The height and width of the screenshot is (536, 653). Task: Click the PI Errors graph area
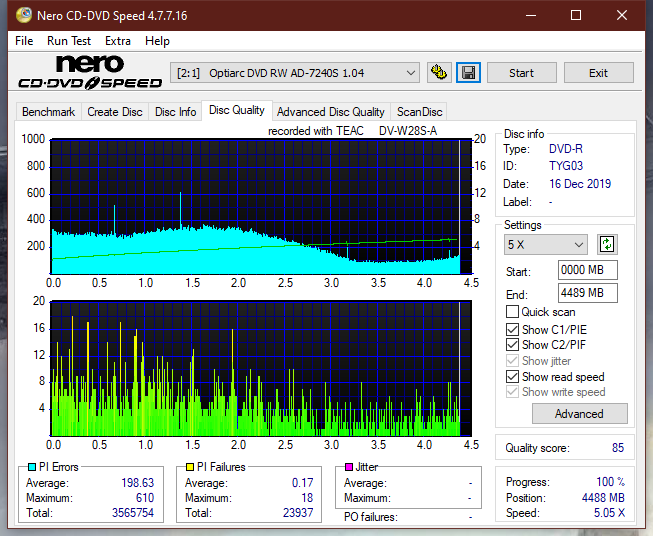[261, 207]
